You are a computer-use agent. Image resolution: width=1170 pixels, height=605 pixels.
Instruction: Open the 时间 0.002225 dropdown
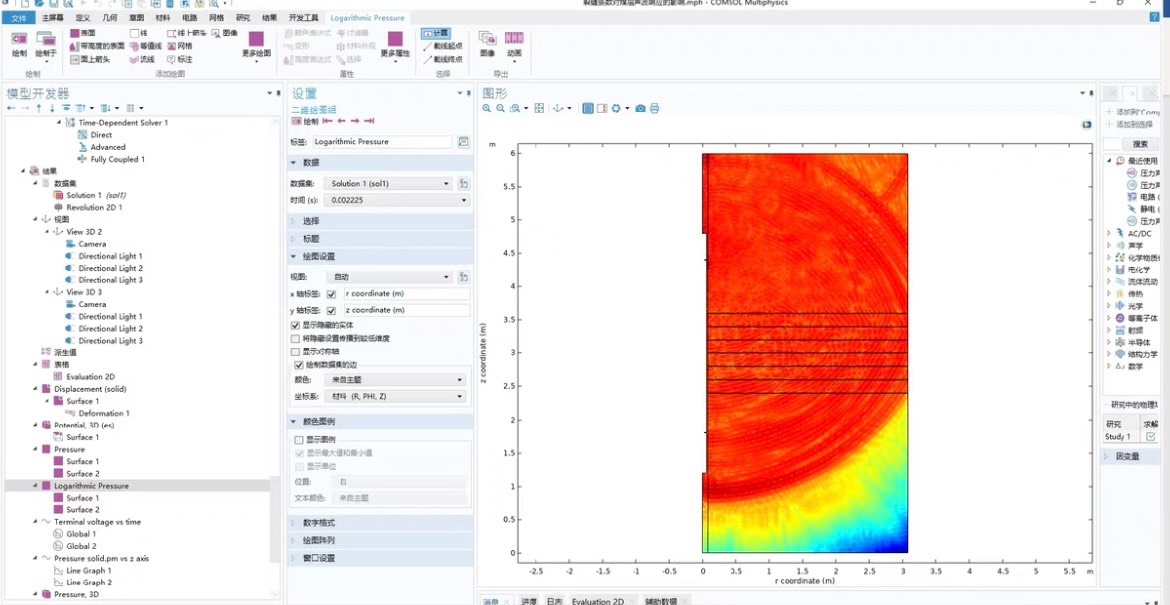pyautogui.click(x=398, y=200)
